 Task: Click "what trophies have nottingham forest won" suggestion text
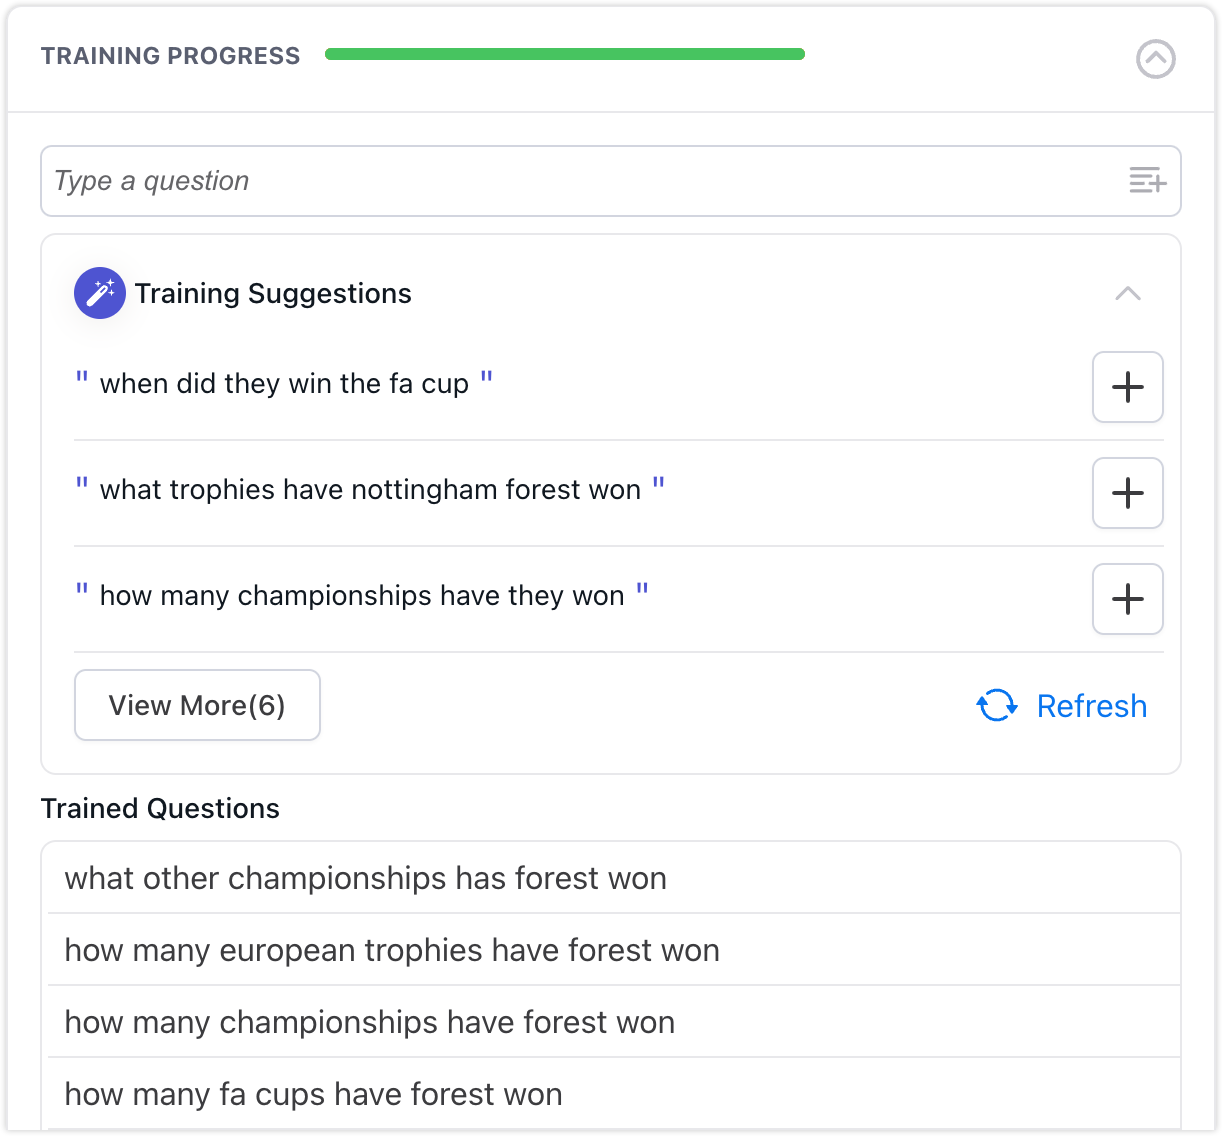pyautogui.click(x=370, y=490)
